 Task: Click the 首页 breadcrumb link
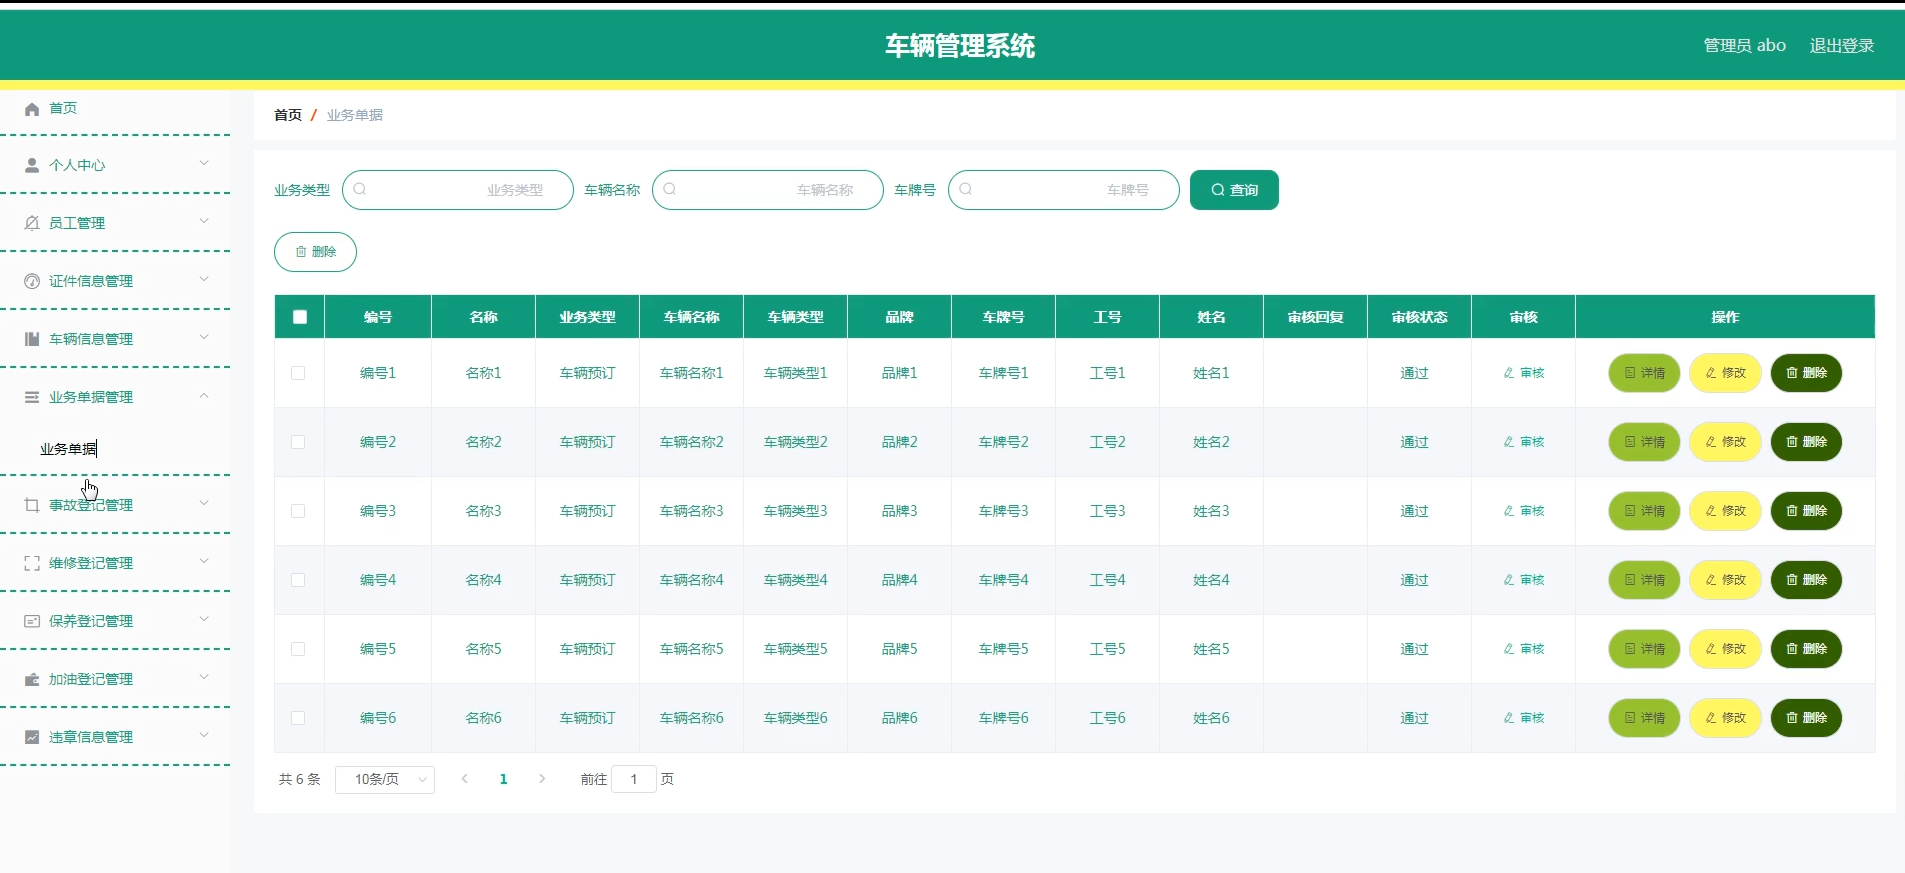288,115
